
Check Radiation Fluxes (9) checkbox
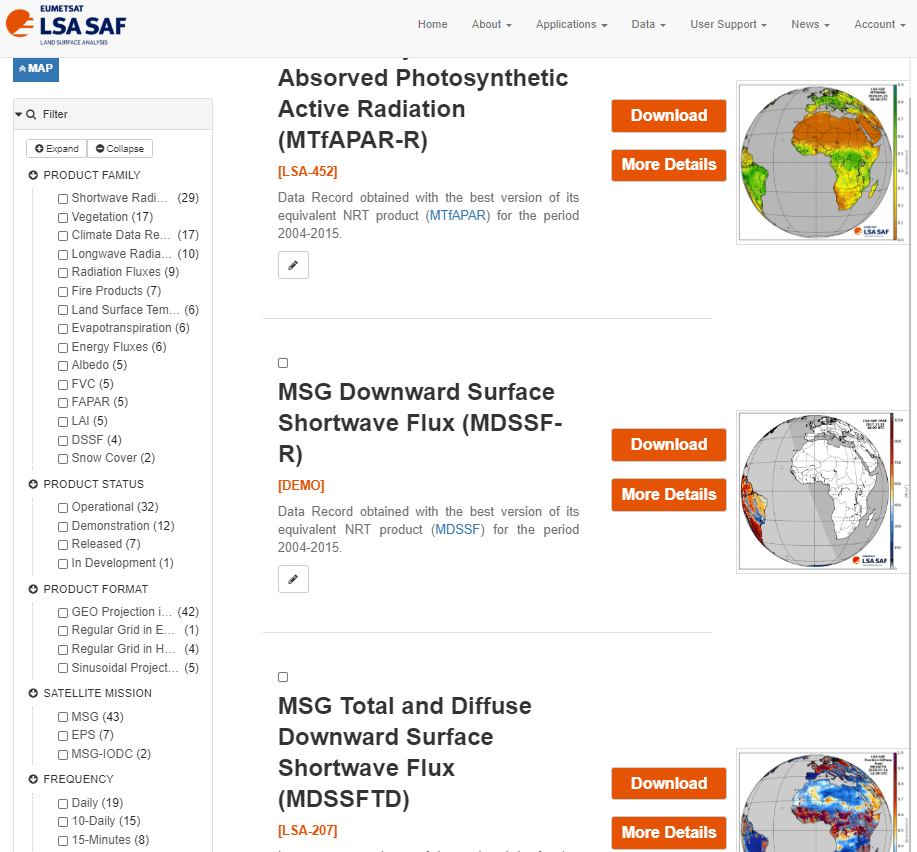63,272
